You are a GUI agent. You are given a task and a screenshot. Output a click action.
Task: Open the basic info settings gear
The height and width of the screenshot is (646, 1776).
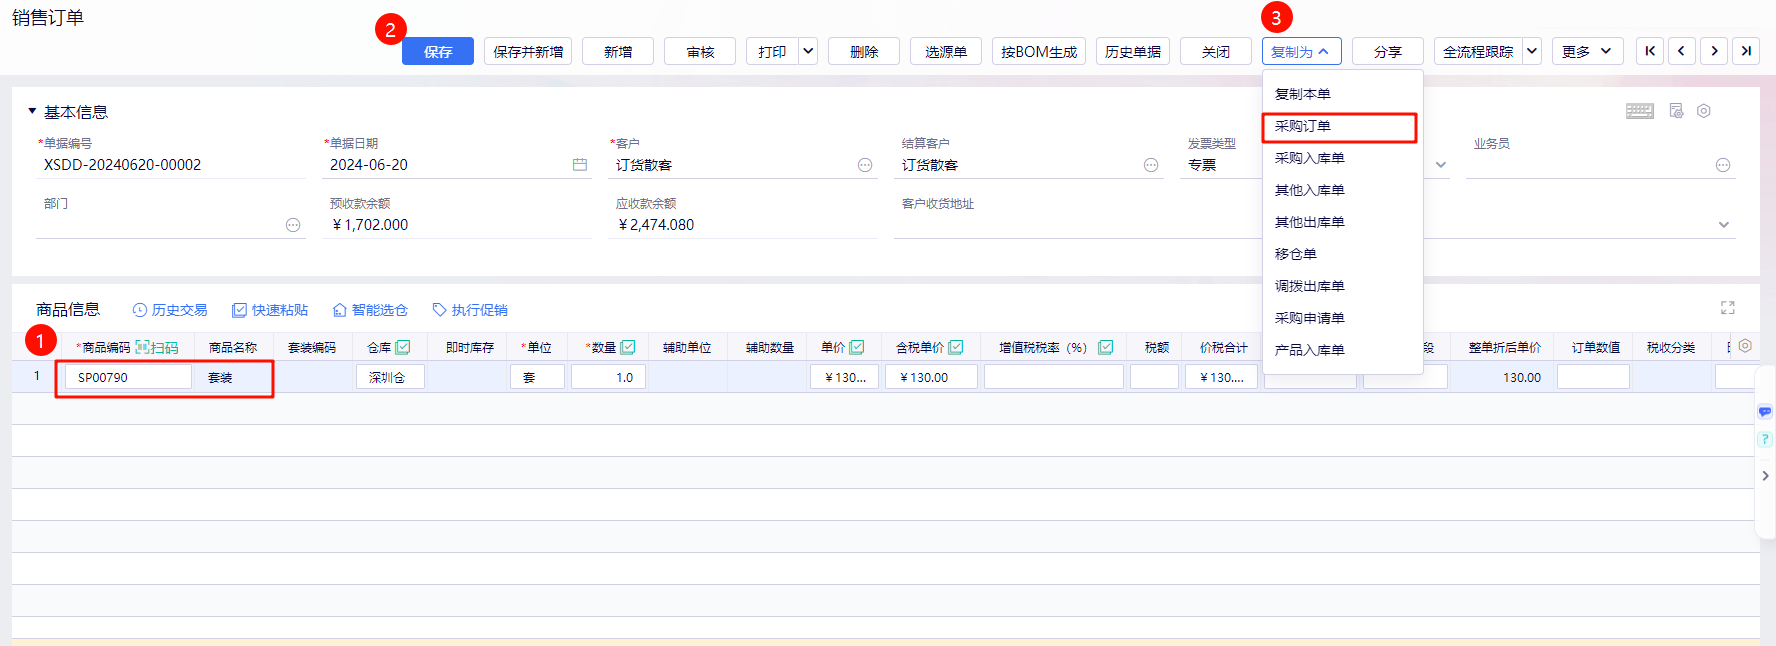[1704, 111]
